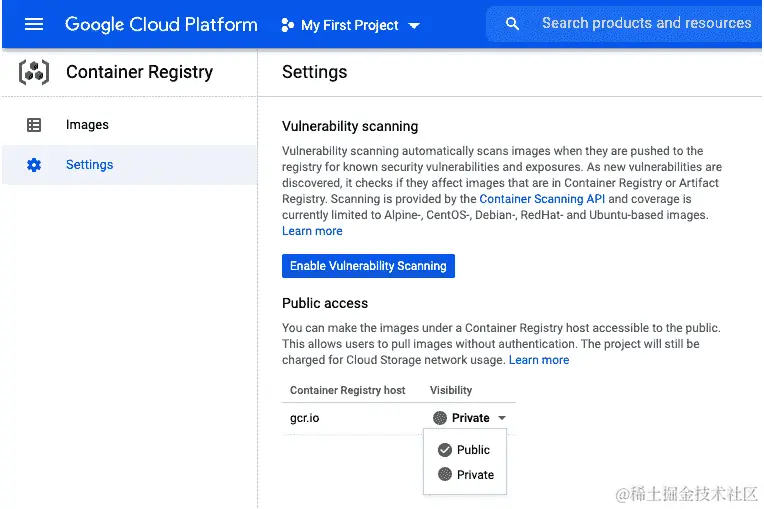Click the Public checkmark icon in dropdown
764x509 pixels.
(x=445, y=450)
